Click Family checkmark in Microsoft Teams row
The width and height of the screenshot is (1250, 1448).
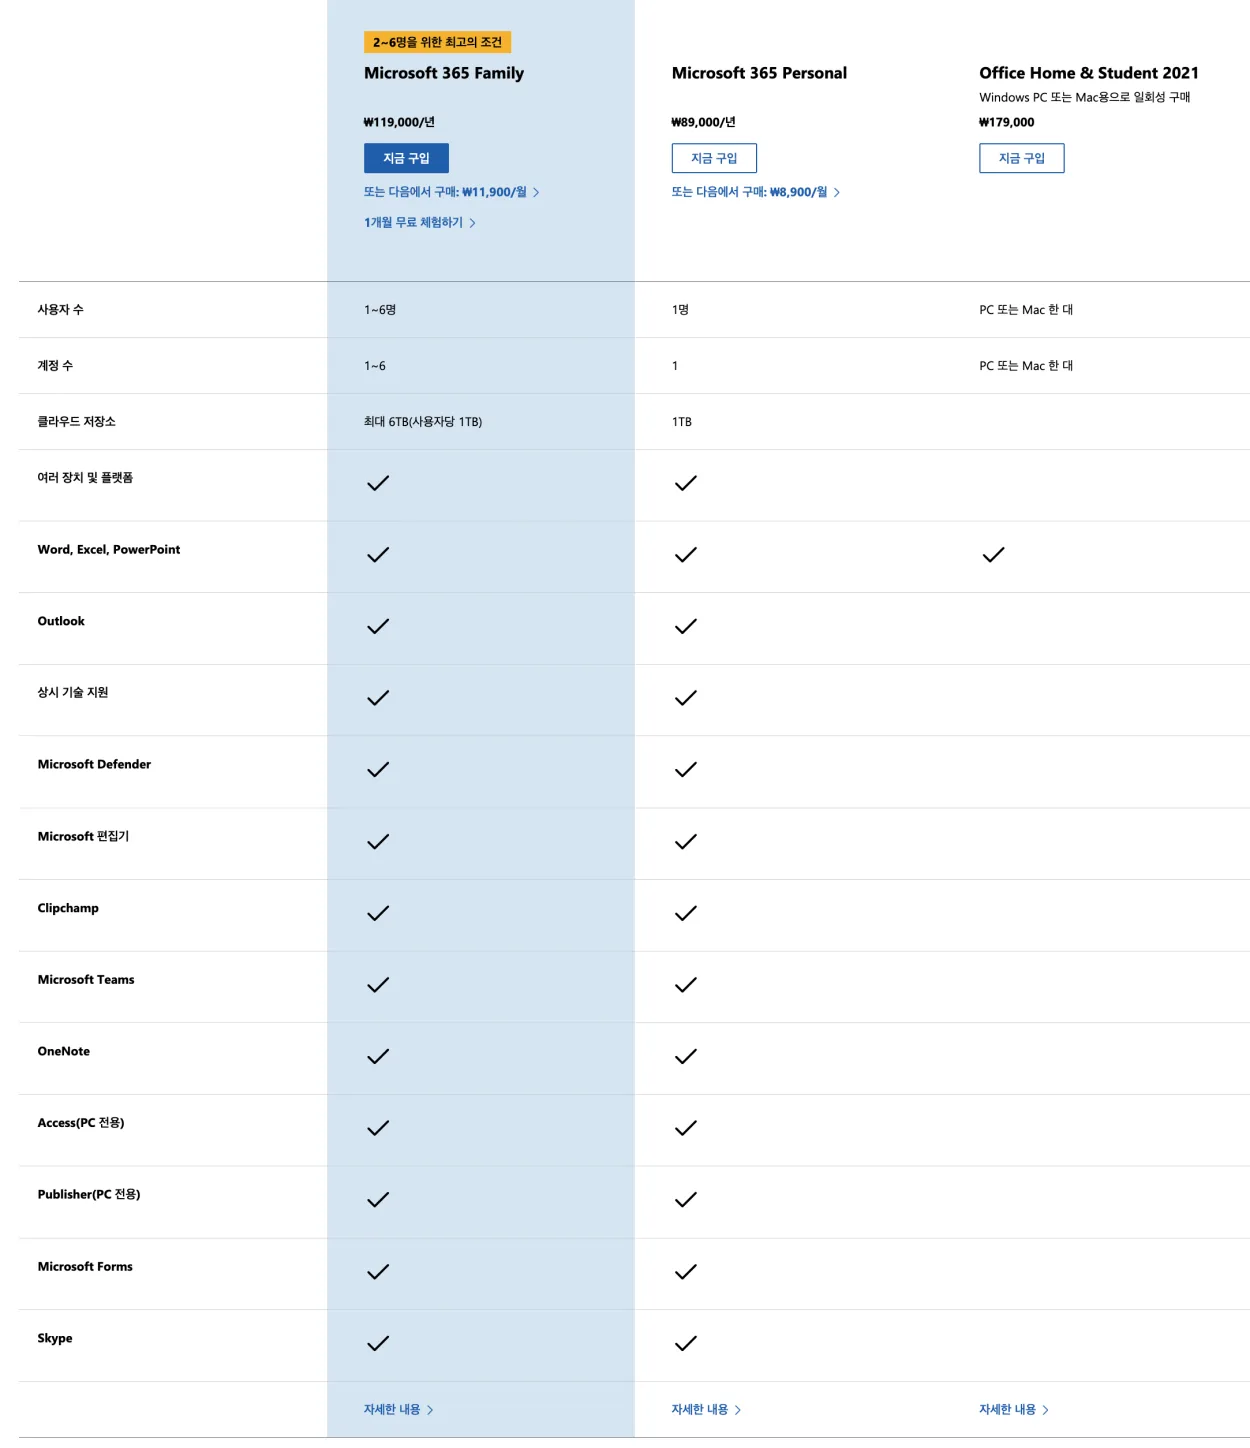tap(378, 986)
